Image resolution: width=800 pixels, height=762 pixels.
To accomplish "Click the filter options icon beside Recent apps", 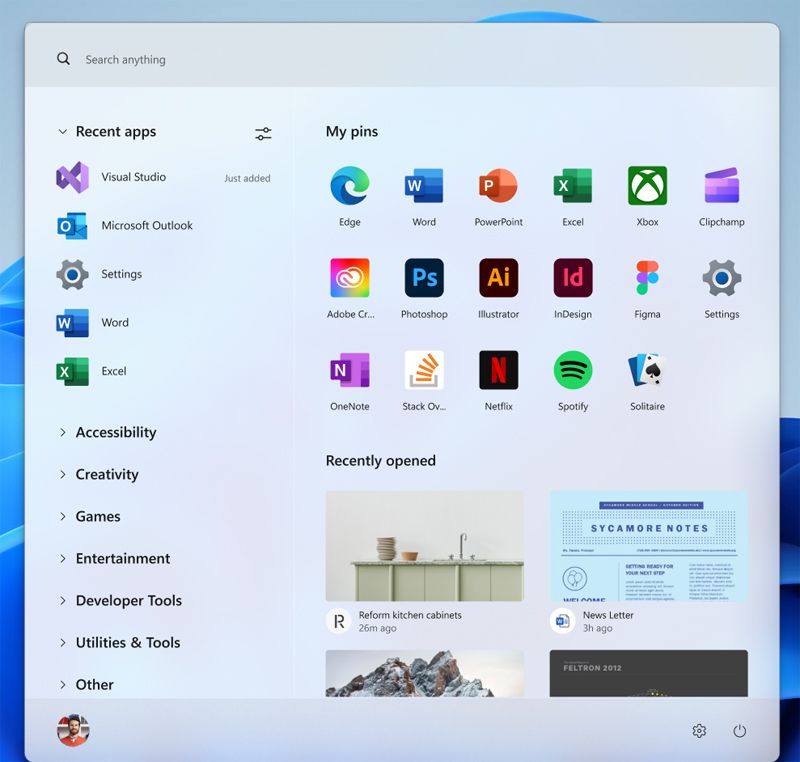I will point(263,133).
